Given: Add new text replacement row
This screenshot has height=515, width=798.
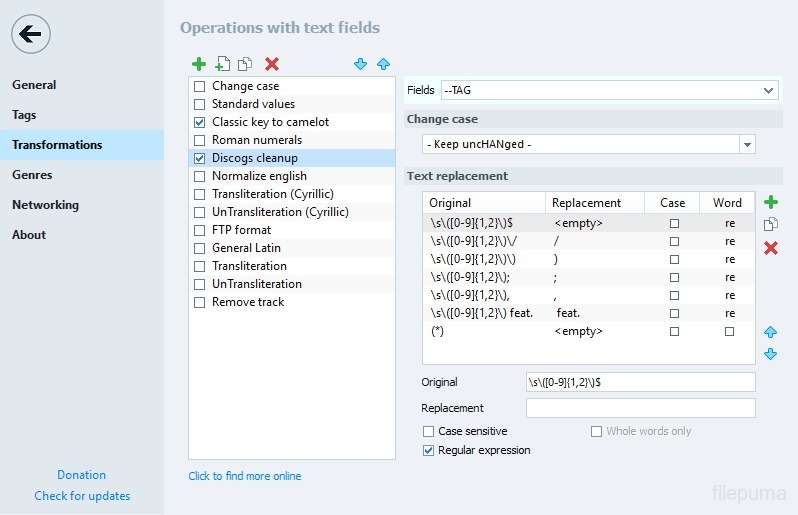Looking at the screenshot, I should click(770, 203).
